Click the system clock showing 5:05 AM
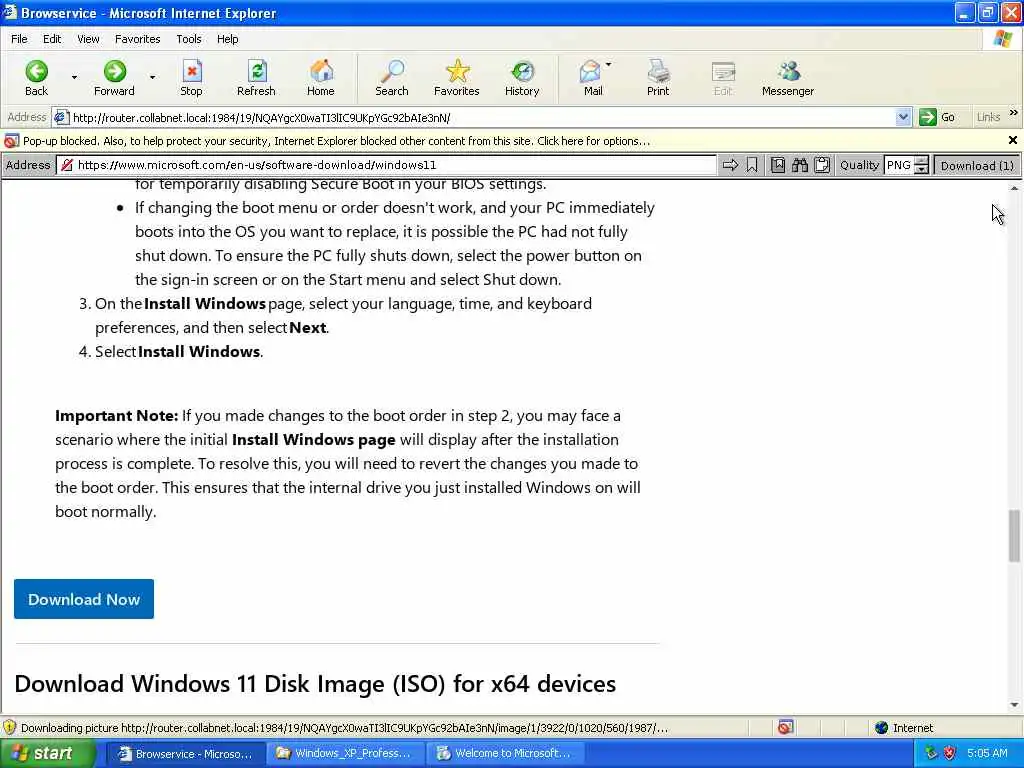This screenshot has height=768, width=1024. pyautogui.click(x=987, y=753)
